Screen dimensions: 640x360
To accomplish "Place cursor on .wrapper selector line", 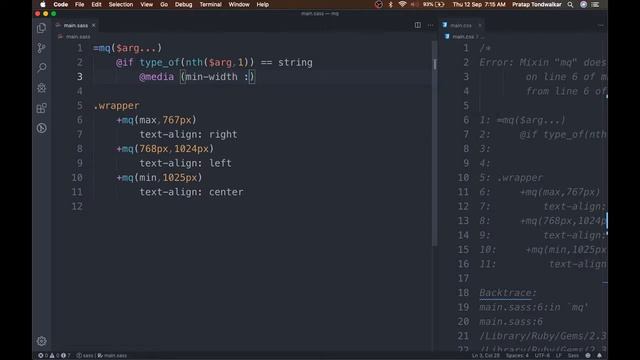I will tap(116, 106).
